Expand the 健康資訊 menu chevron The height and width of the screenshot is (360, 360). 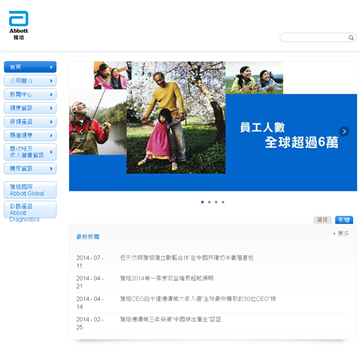pos(51,108)
